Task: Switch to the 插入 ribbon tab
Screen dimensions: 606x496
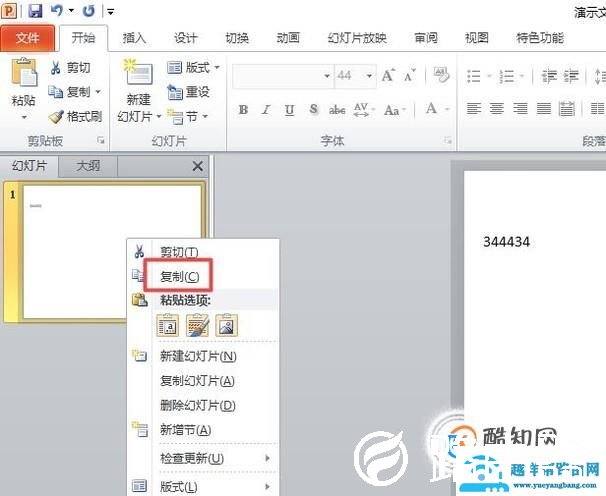Action: (134, 38)
